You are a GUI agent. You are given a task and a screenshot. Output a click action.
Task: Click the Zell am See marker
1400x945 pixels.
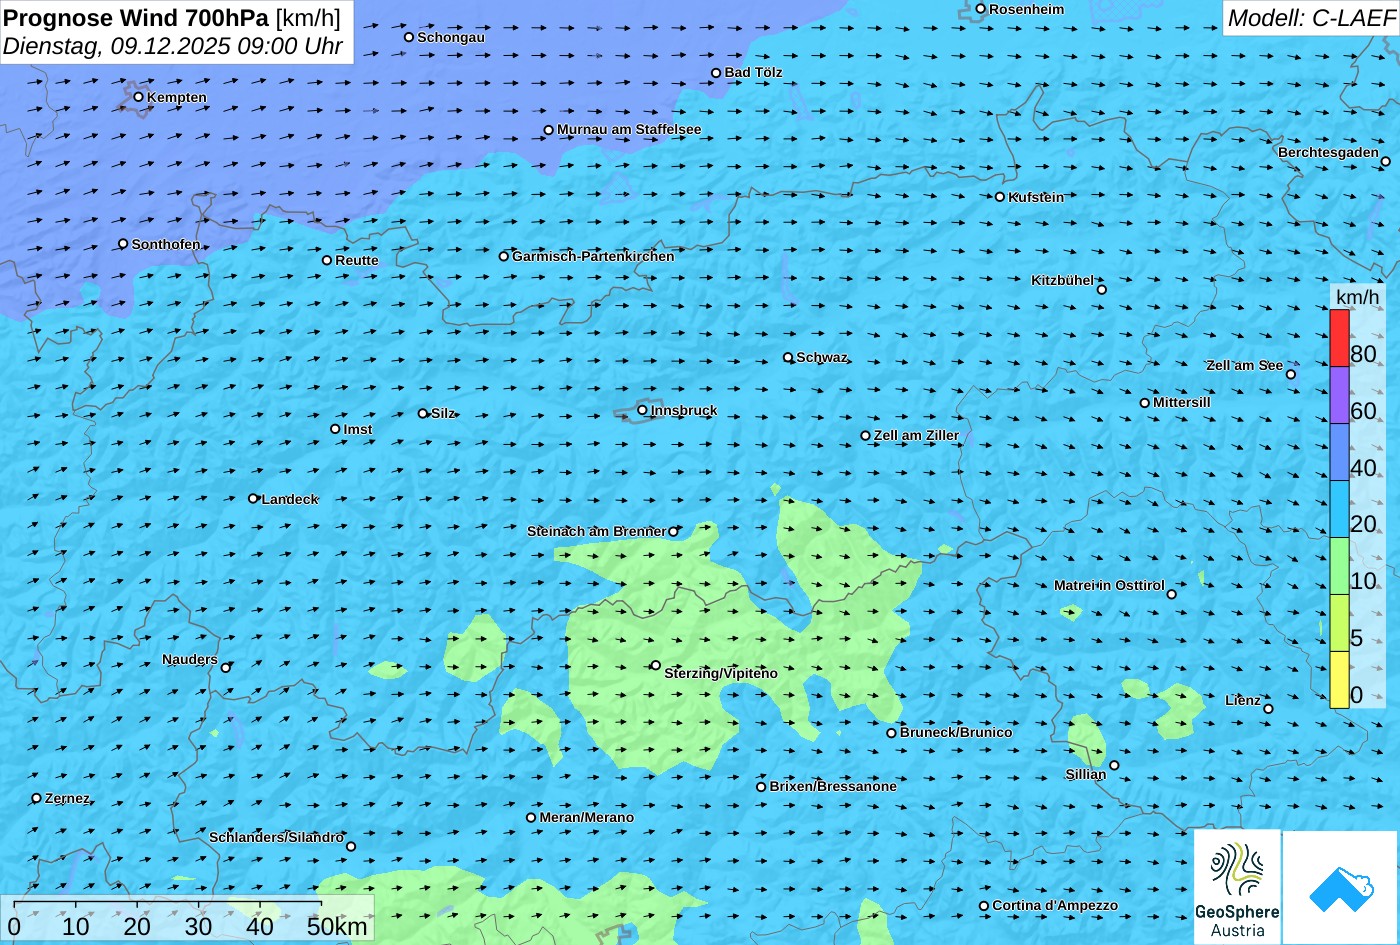point(1291,375)
